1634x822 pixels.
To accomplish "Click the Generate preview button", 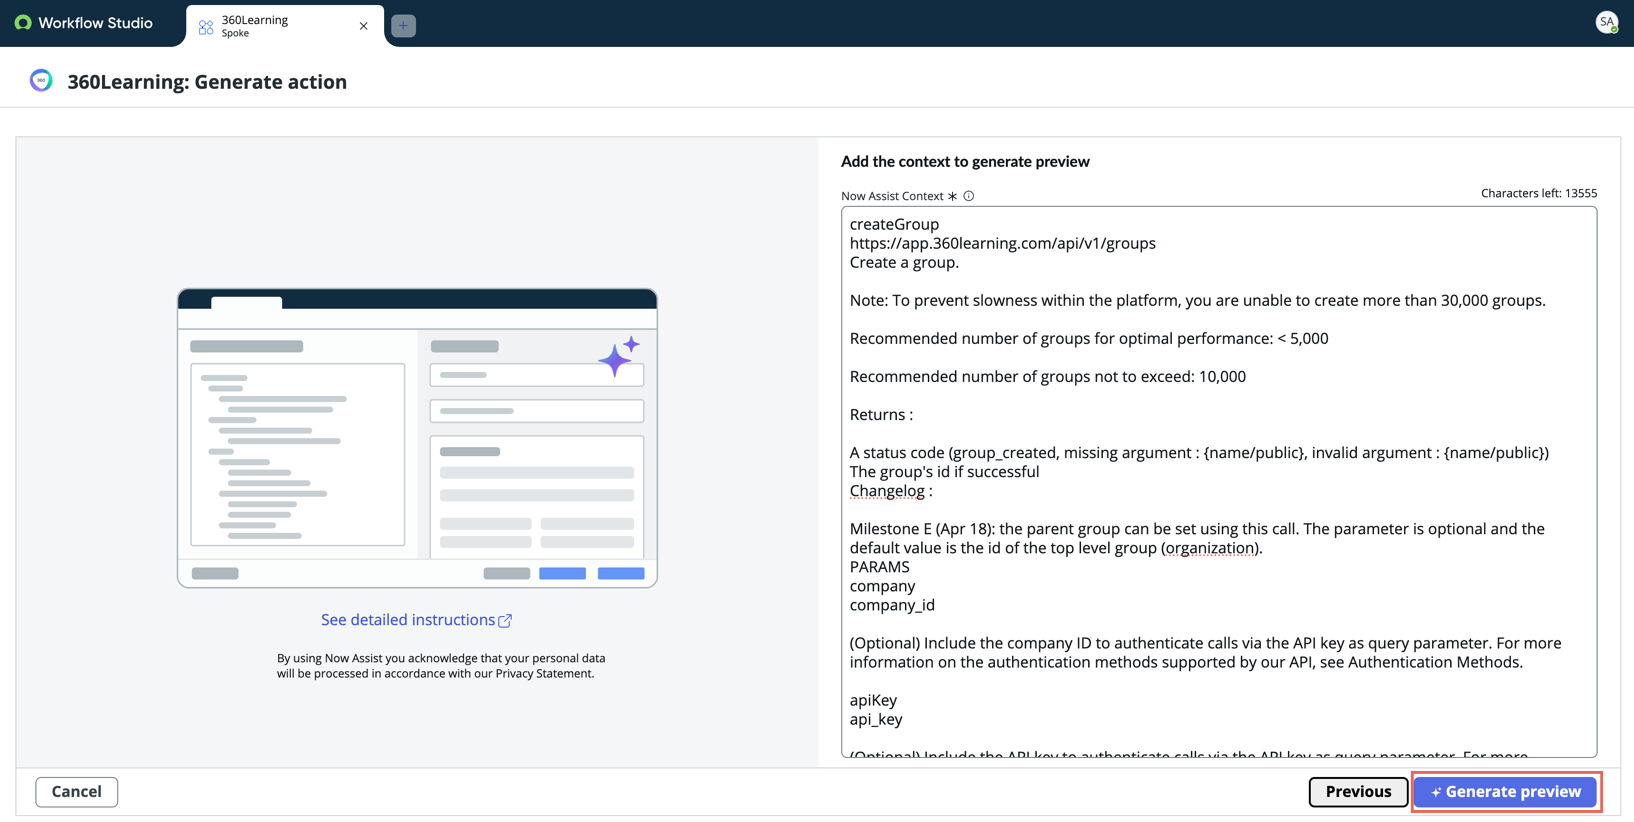I will [1505, 791].
